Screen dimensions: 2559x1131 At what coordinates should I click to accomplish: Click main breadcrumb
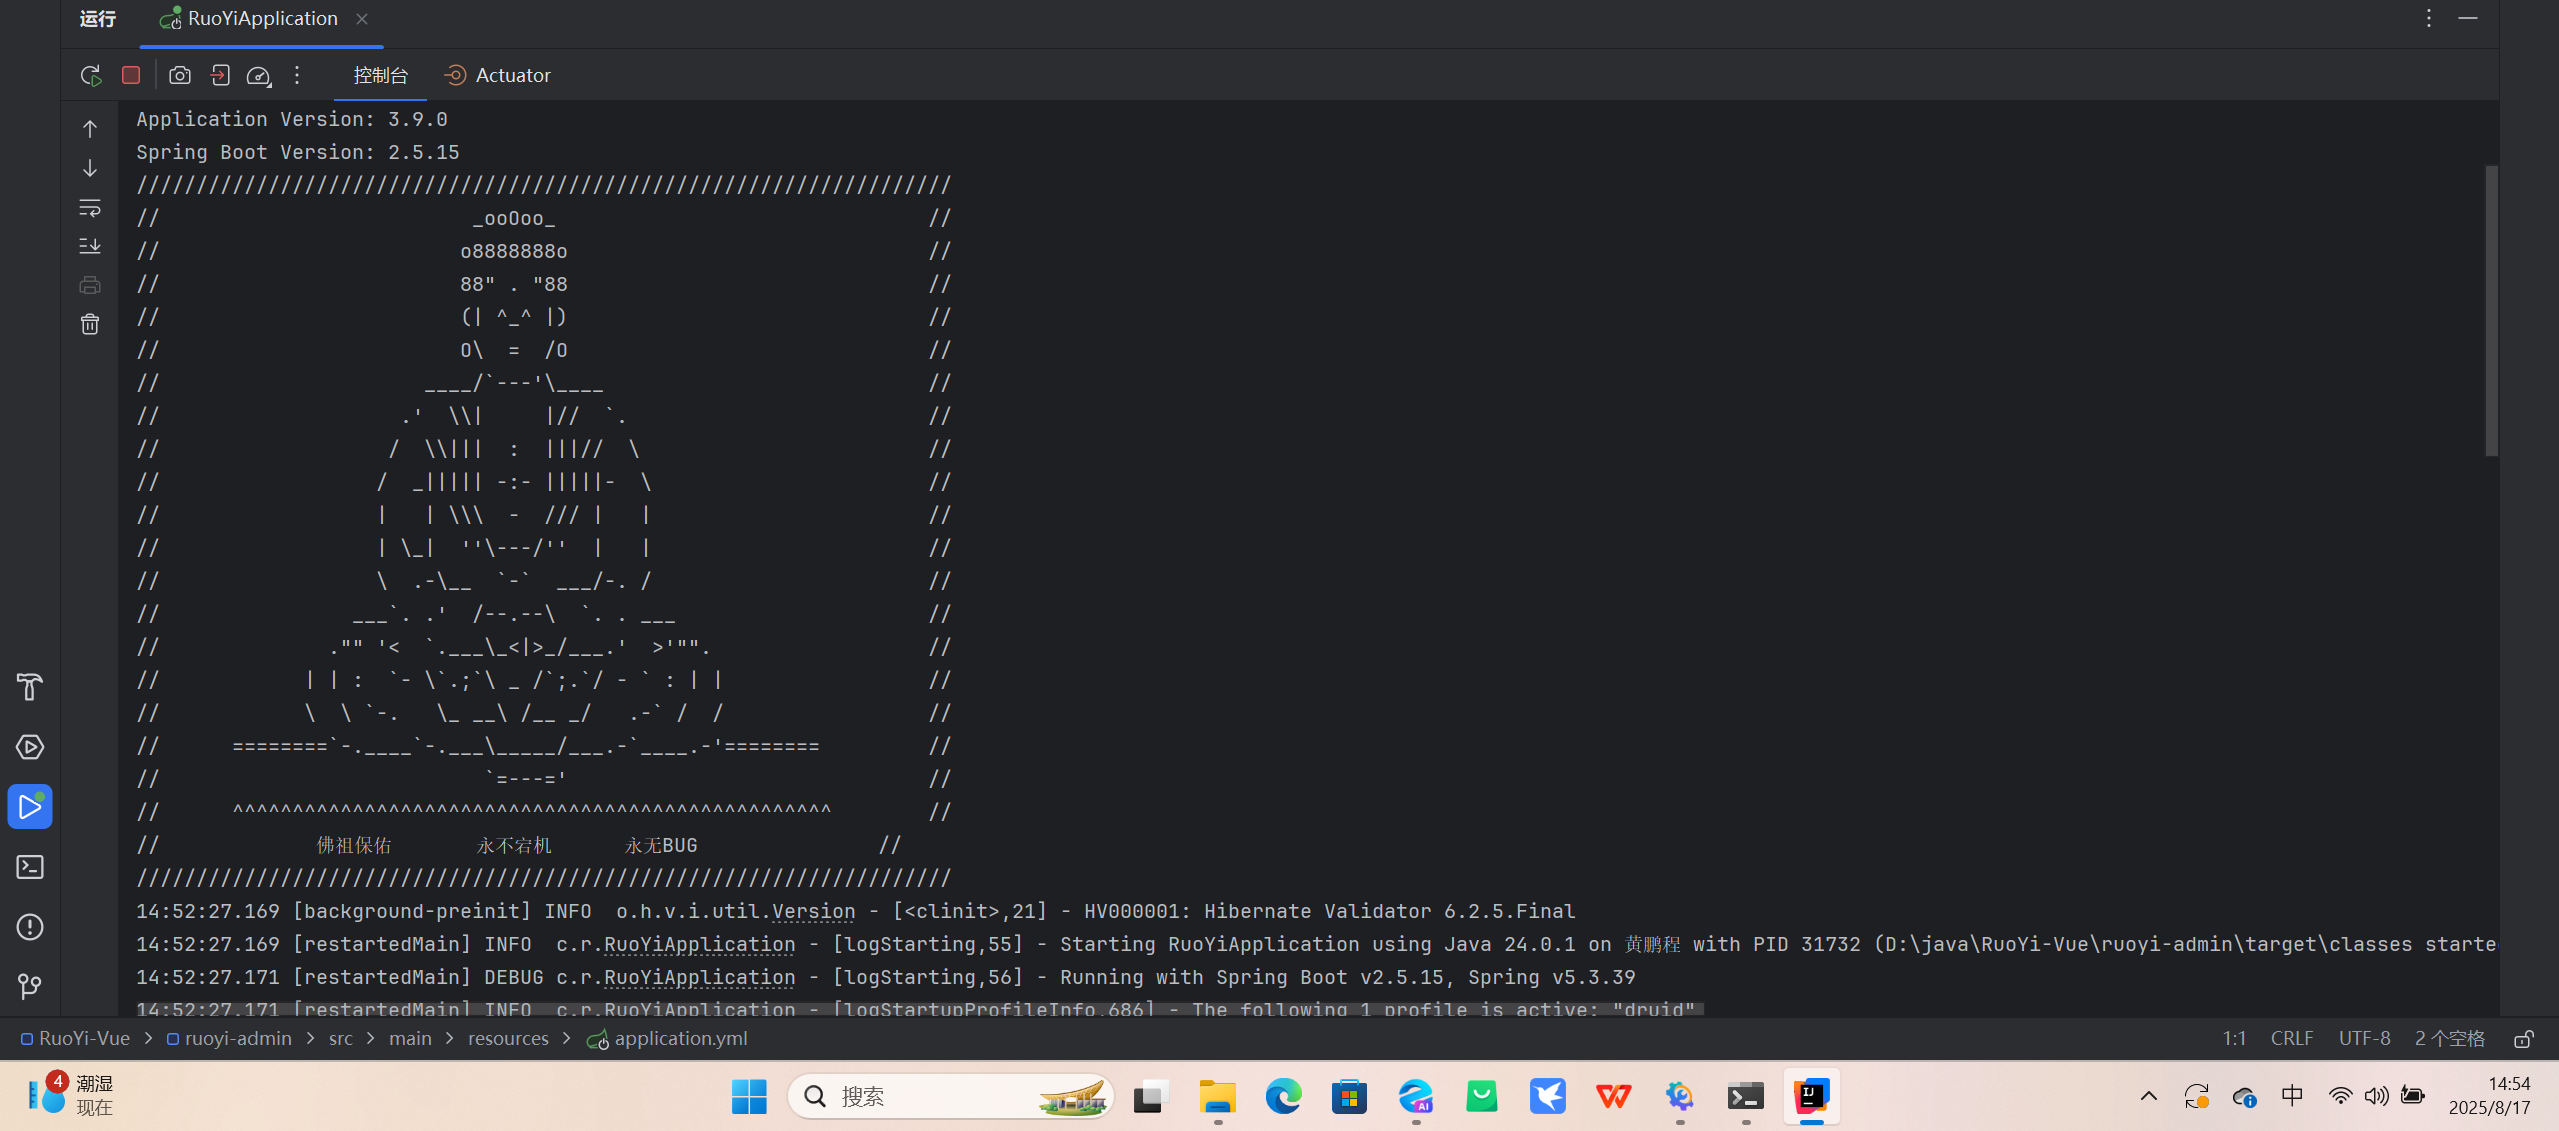(410, 1038)
